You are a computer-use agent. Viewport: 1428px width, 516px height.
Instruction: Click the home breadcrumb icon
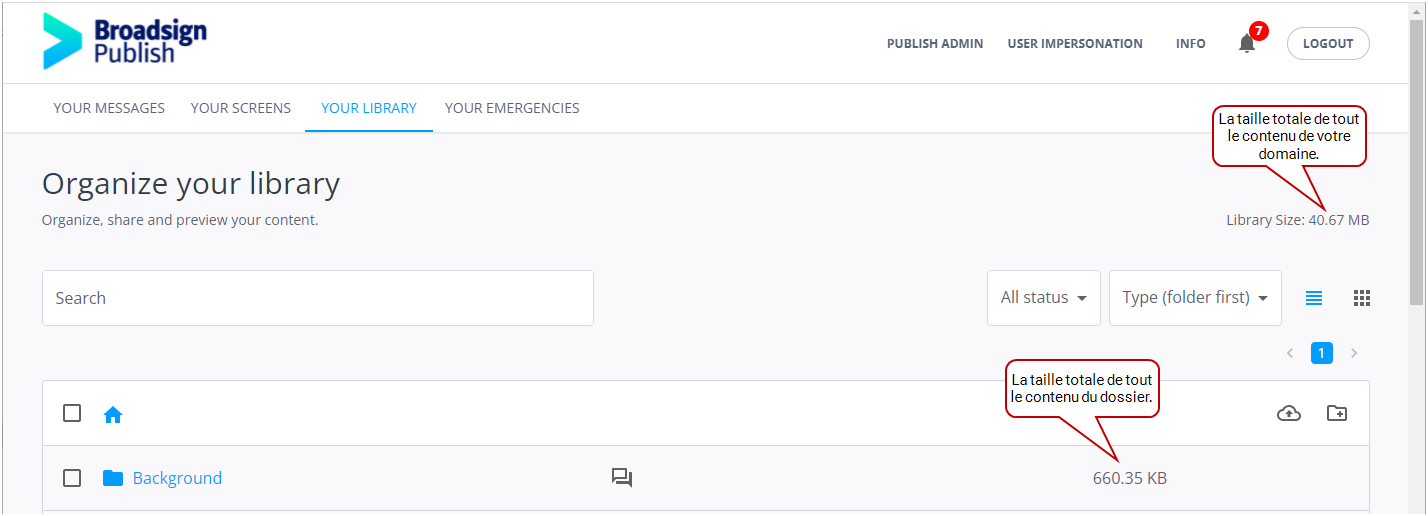pos(113,414)
